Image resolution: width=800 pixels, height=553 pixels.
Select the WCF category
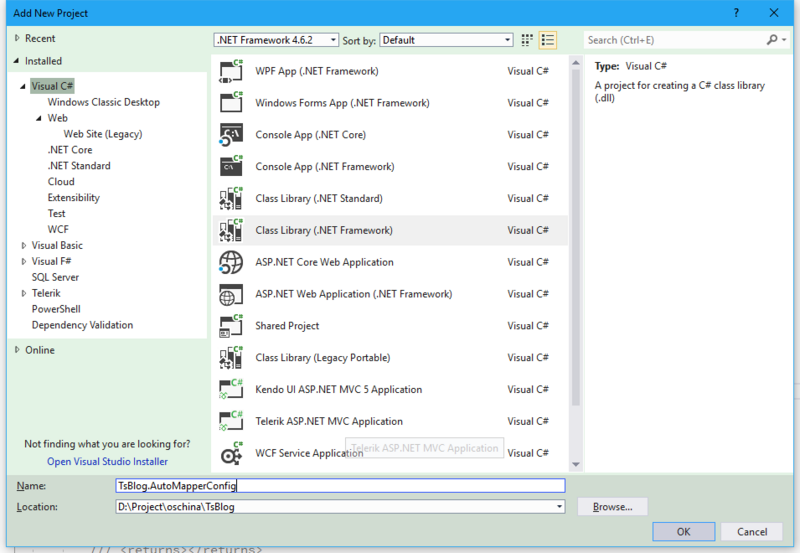tap(58, 230)
